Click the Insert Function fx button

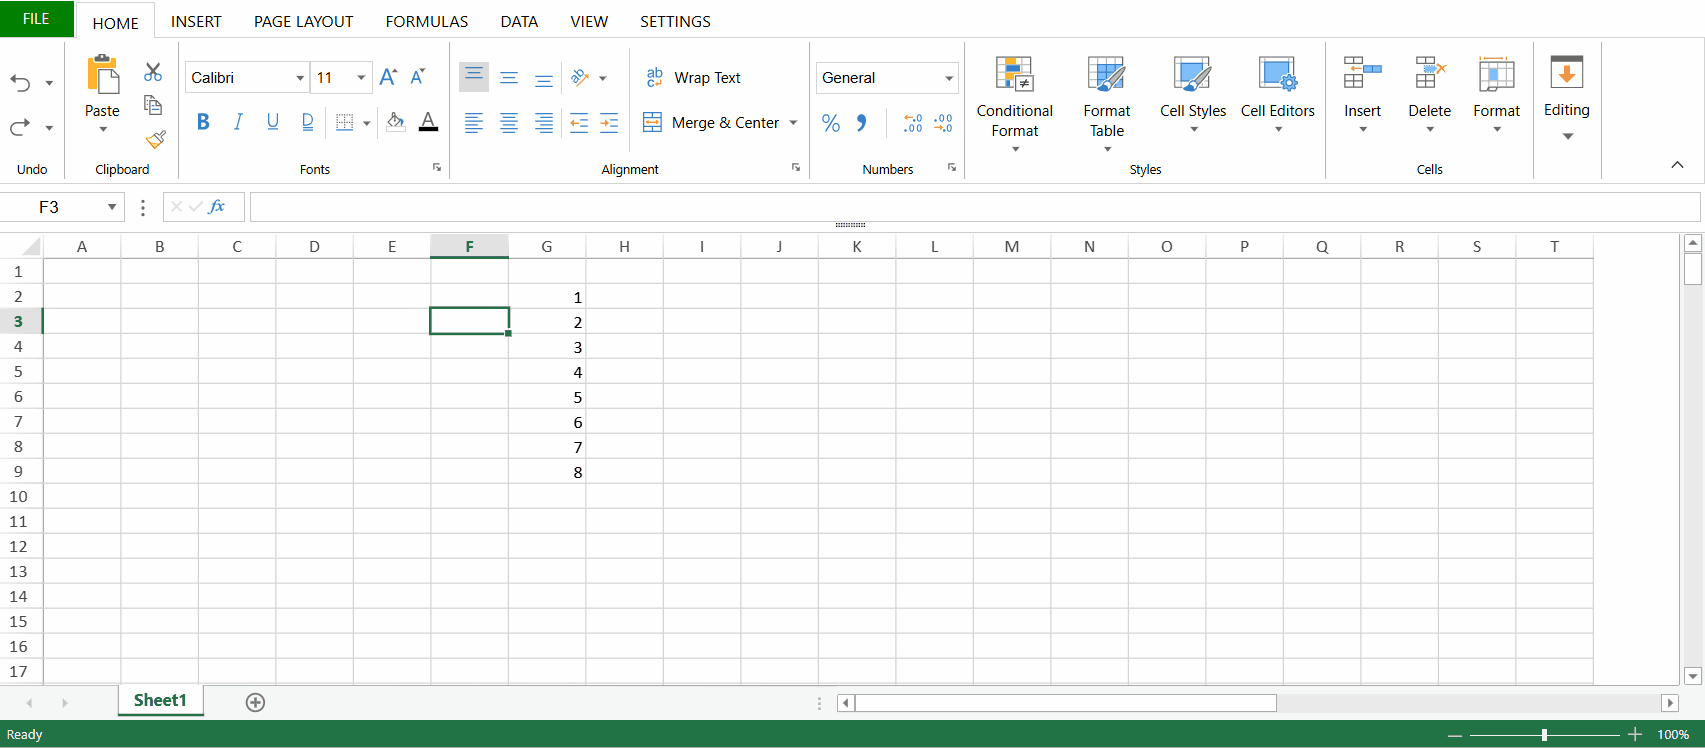217,207
